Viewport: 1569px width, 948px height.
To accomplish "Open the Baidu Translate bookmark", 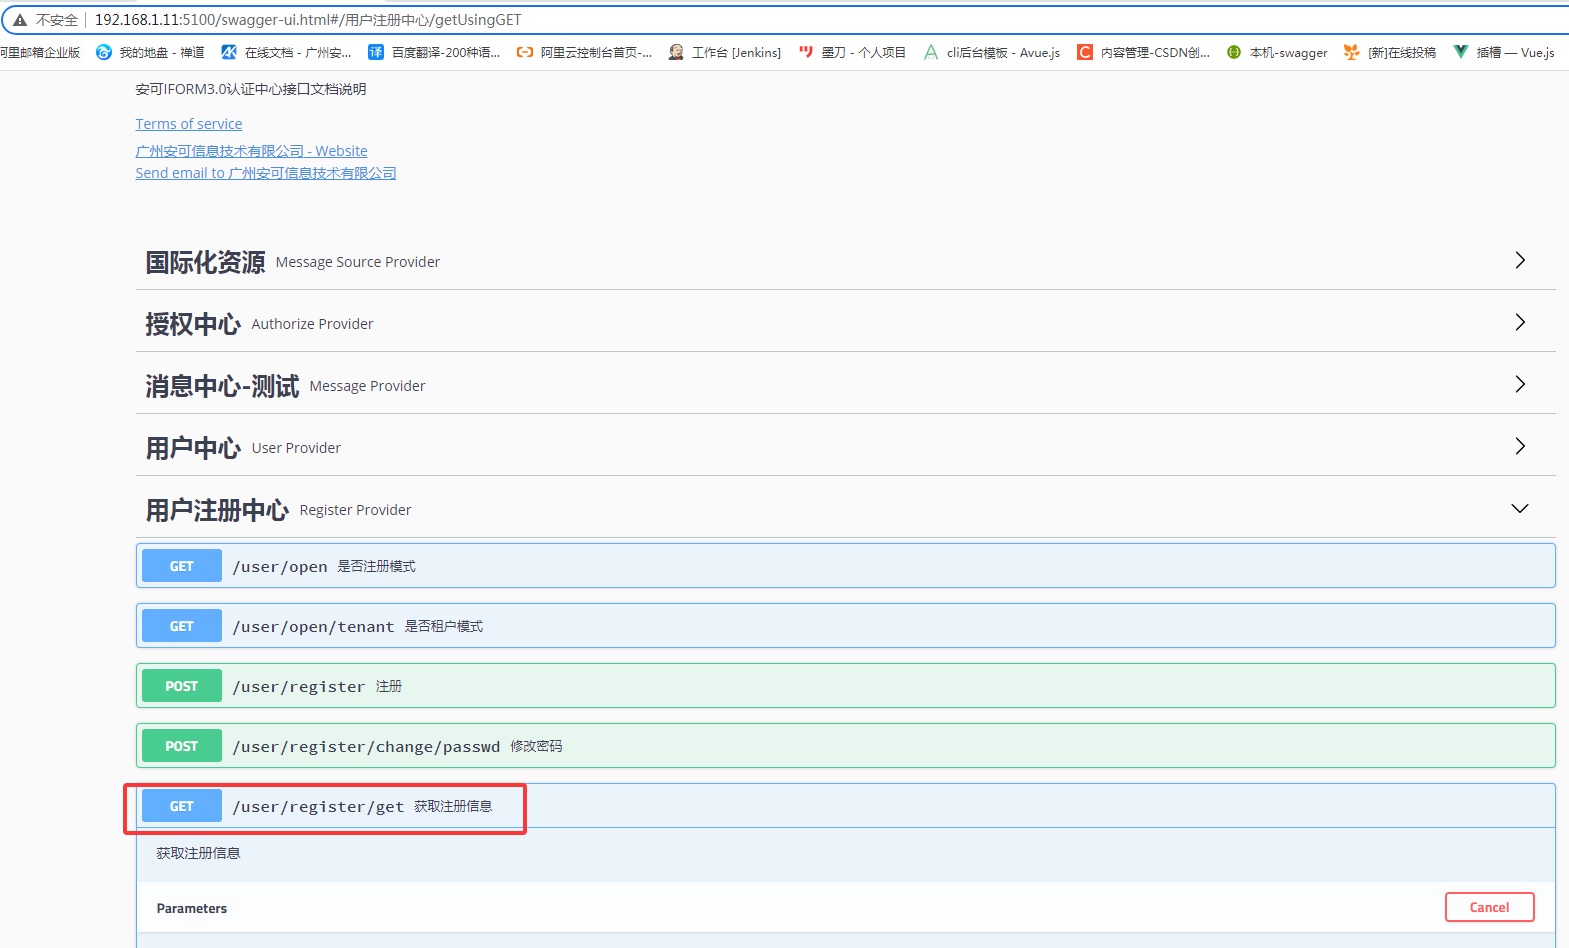I will coord(434,52).
